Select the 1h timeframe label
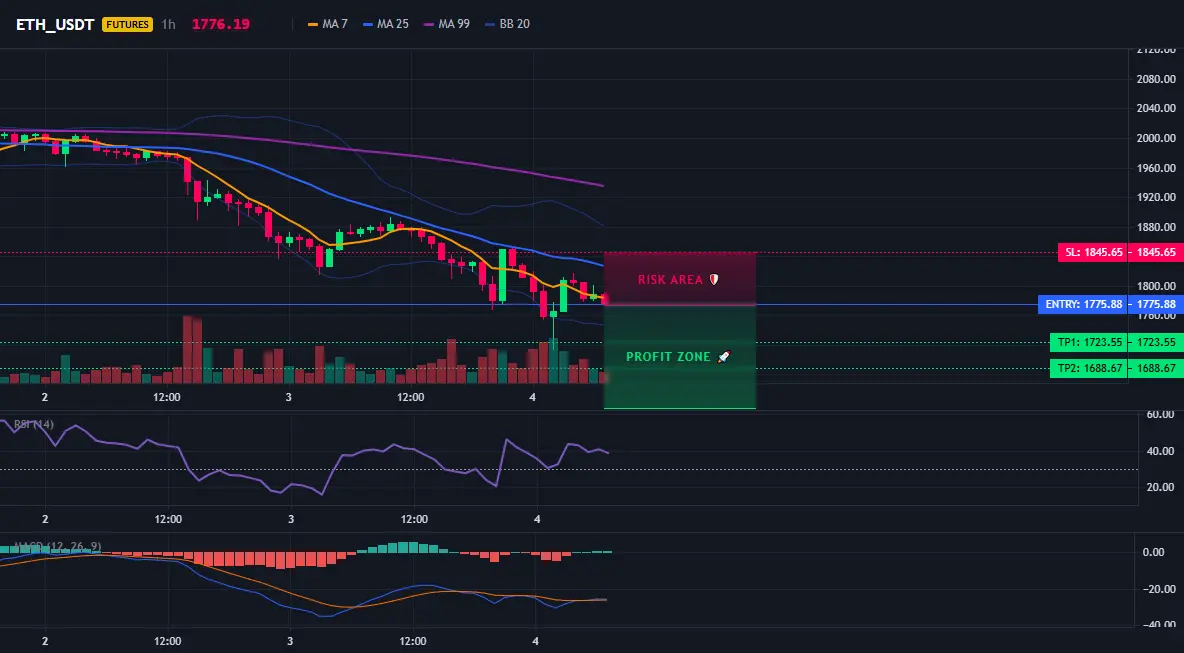Screen dimensions: 1184x653 (x=168, y=24)
